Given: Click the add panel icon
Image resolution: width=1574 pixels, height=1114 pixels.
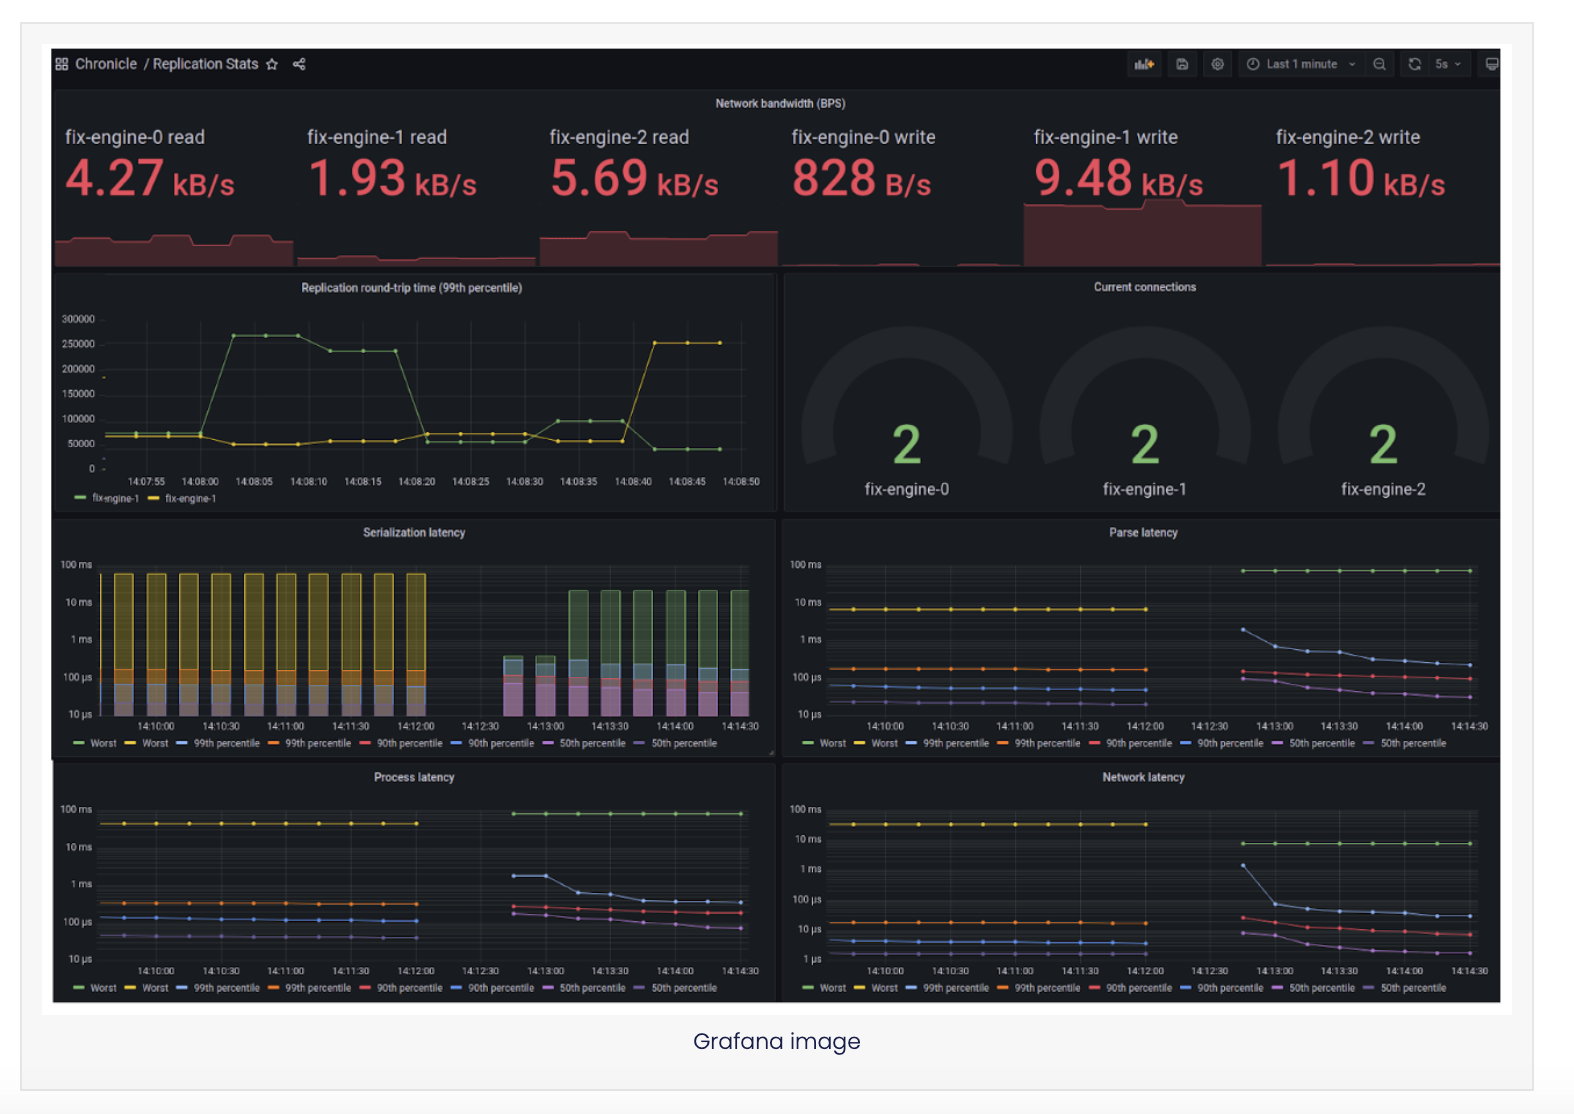Looking at the screenshot, I should pos(1144,64).
